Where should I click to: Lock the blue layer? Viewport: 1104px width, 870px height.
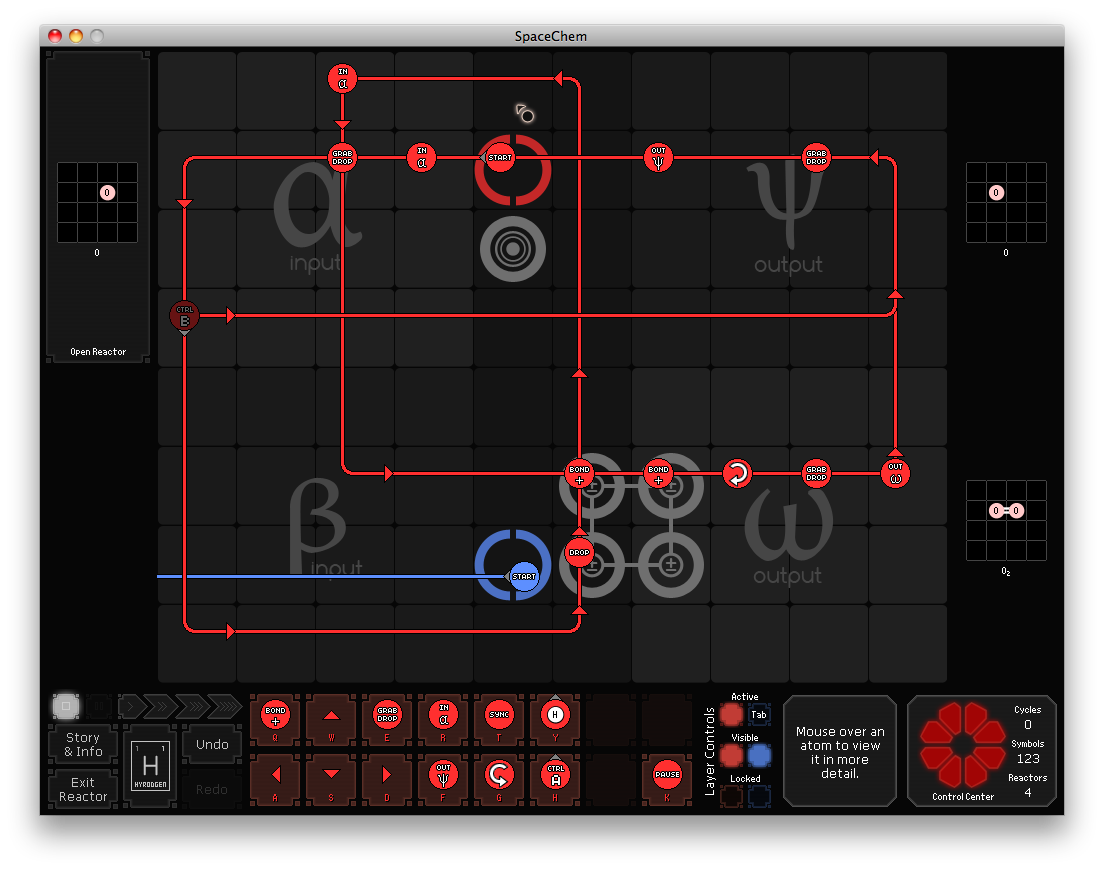pos(759,796)
